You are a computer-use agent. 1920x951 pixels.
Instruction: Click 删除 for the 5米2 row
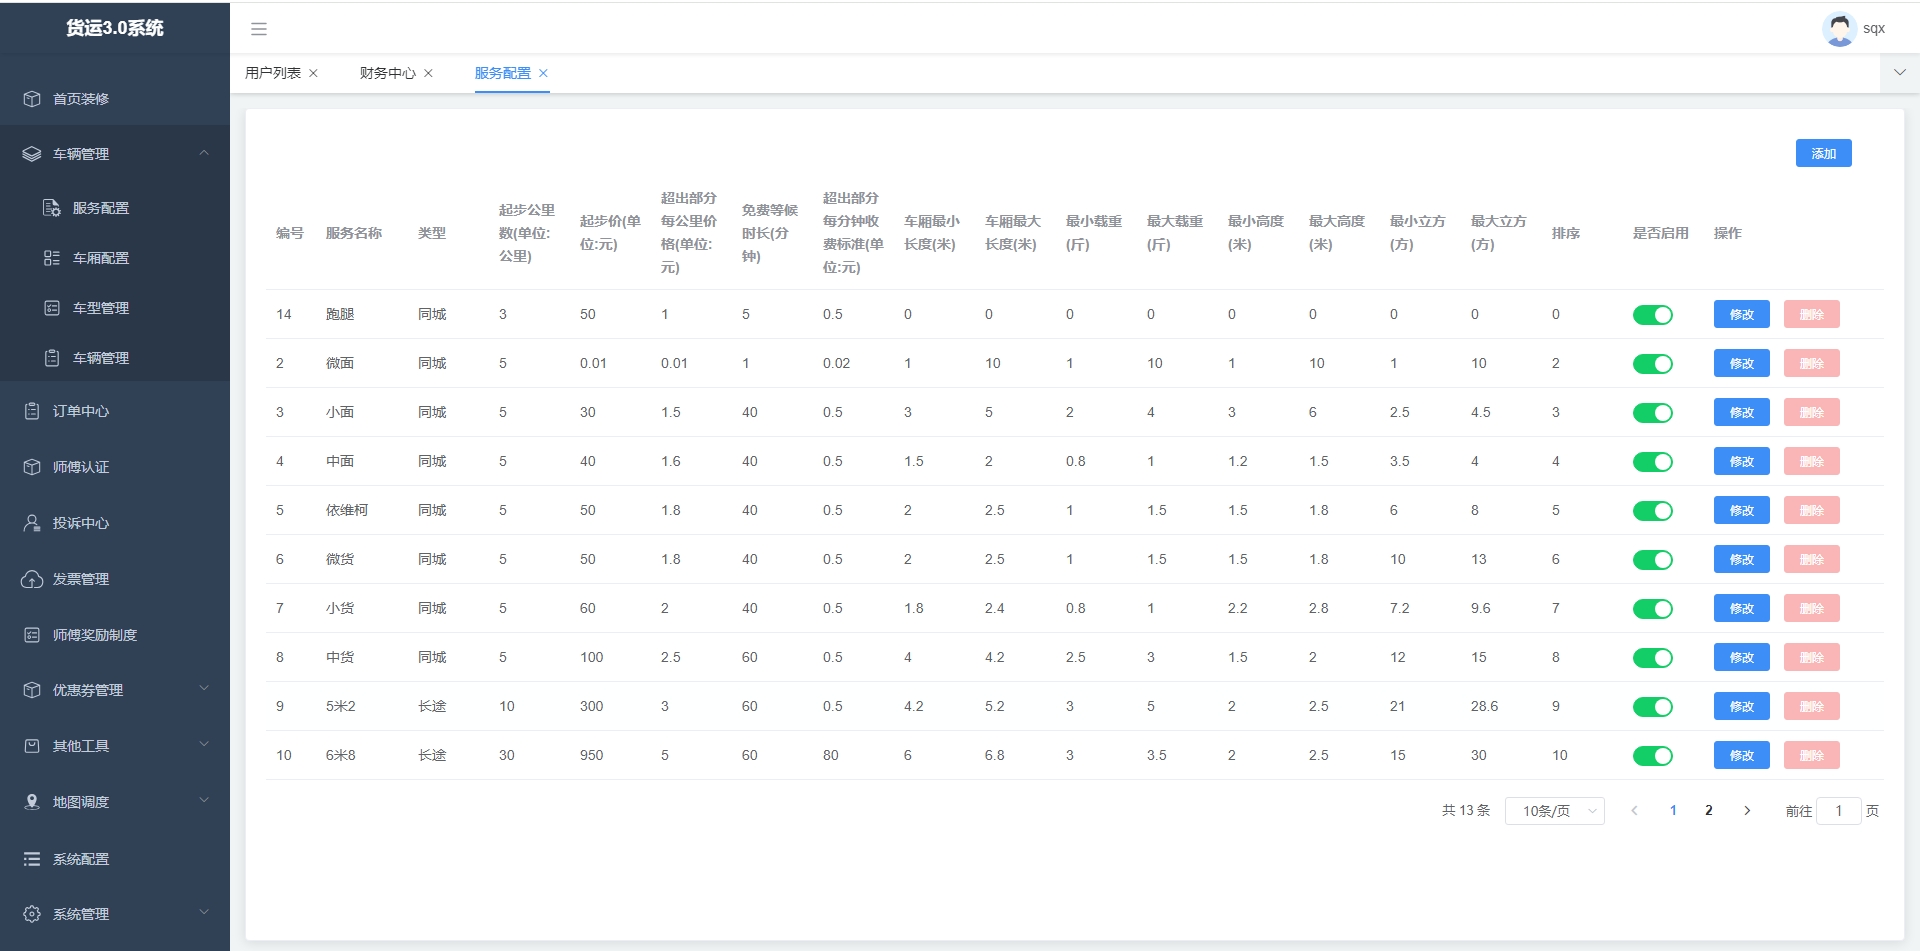[1812, 706]
